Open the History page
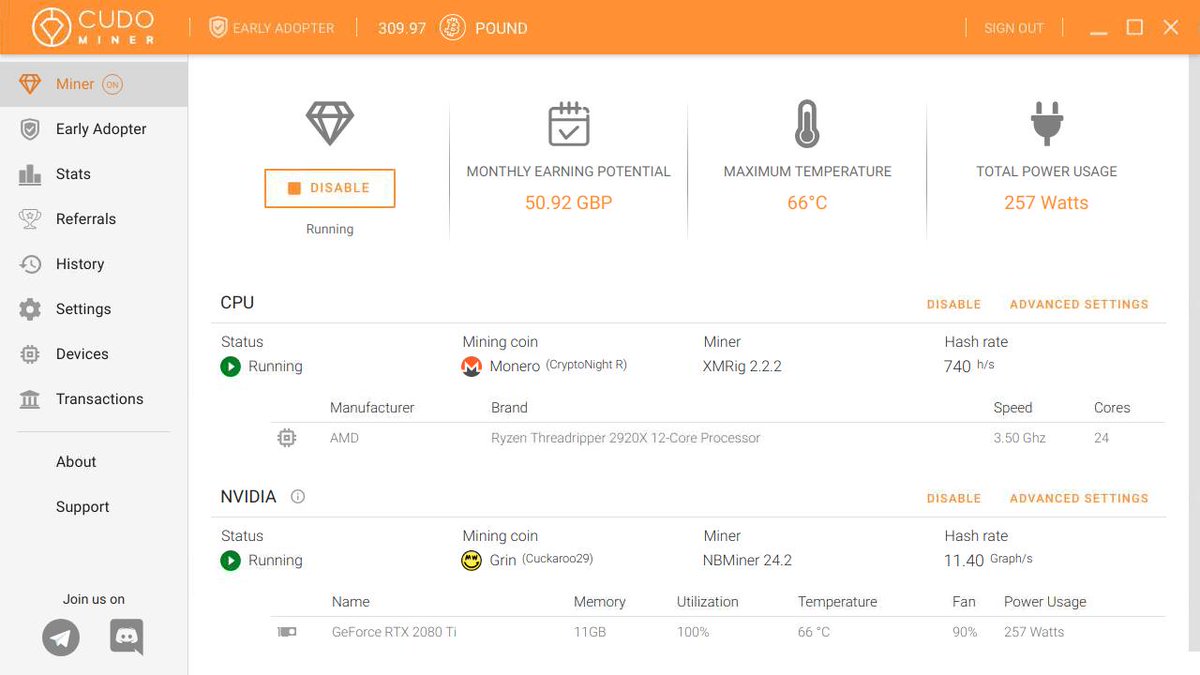The image size is (1200, 675). (x=94, y=264)
